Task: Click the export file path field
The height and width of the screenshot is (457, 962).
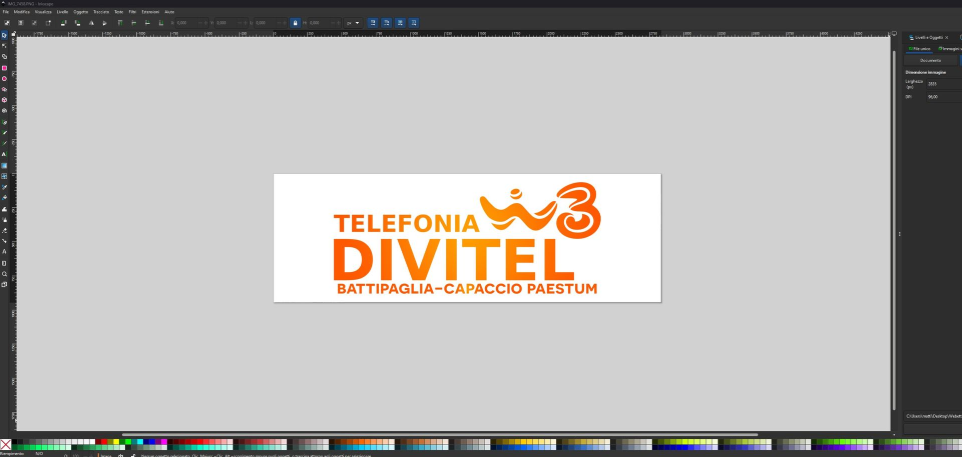Action: pos(933,416)
